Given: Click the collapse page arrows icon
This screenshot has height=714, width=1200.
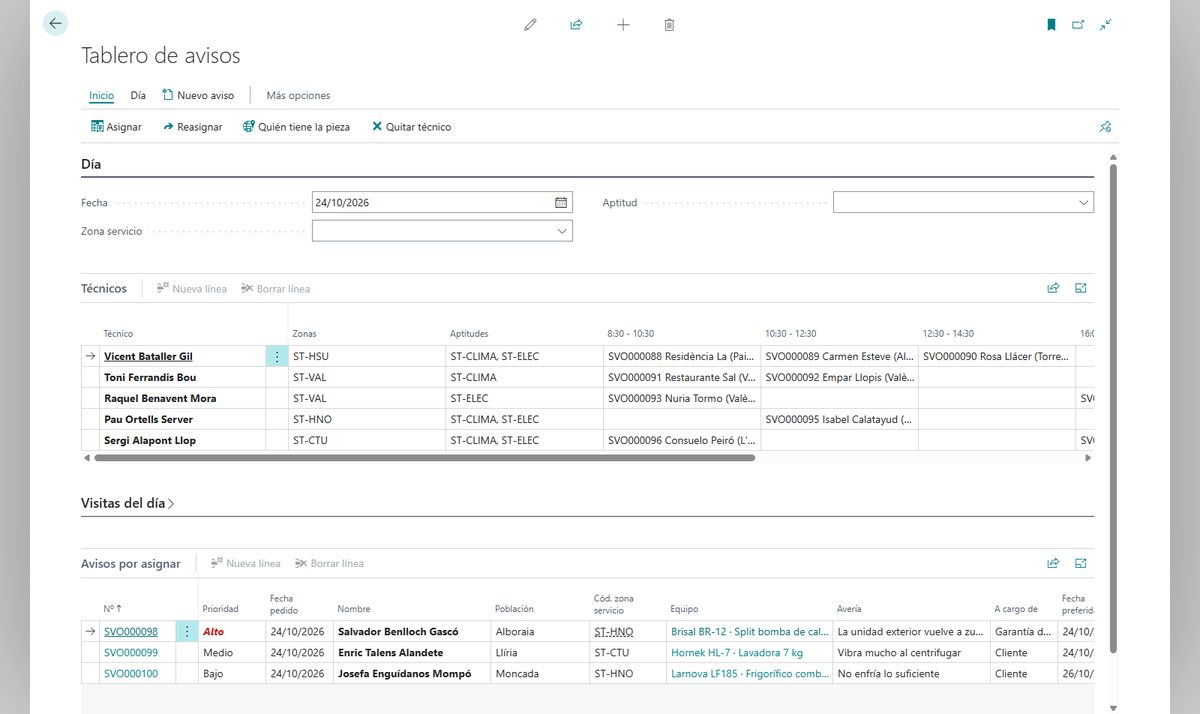Looking at the screenshot, I should (1105, 25).
